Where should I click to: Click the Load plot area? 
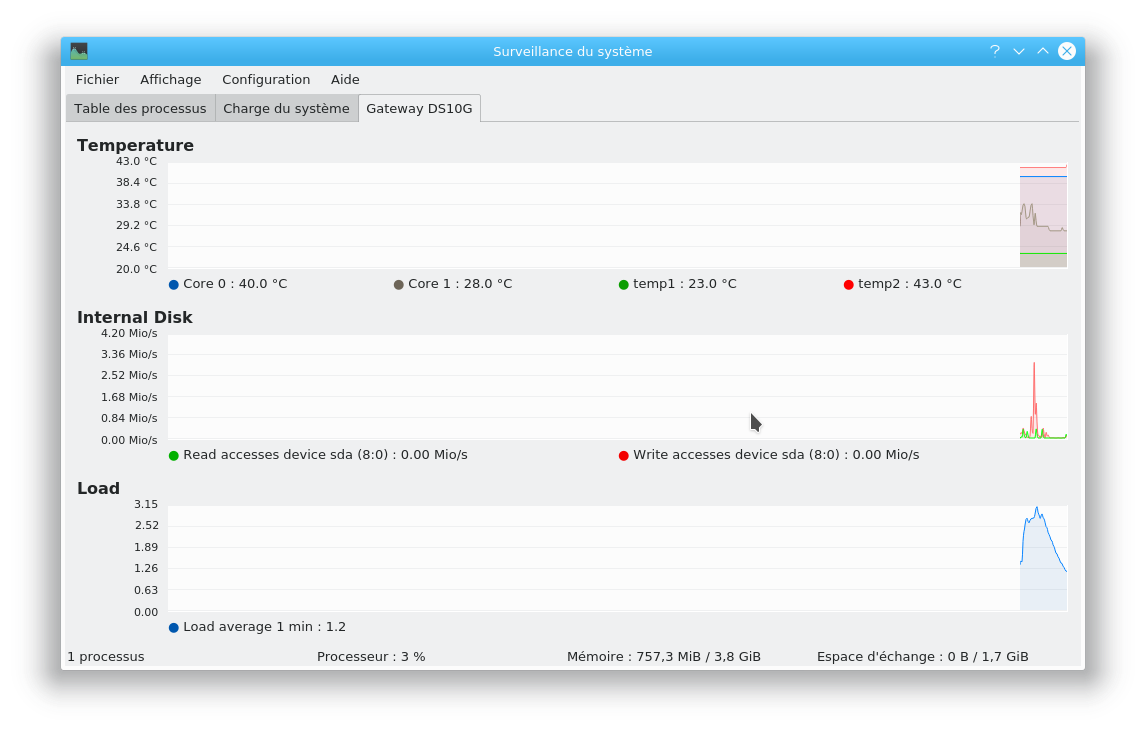coord(618,558)
